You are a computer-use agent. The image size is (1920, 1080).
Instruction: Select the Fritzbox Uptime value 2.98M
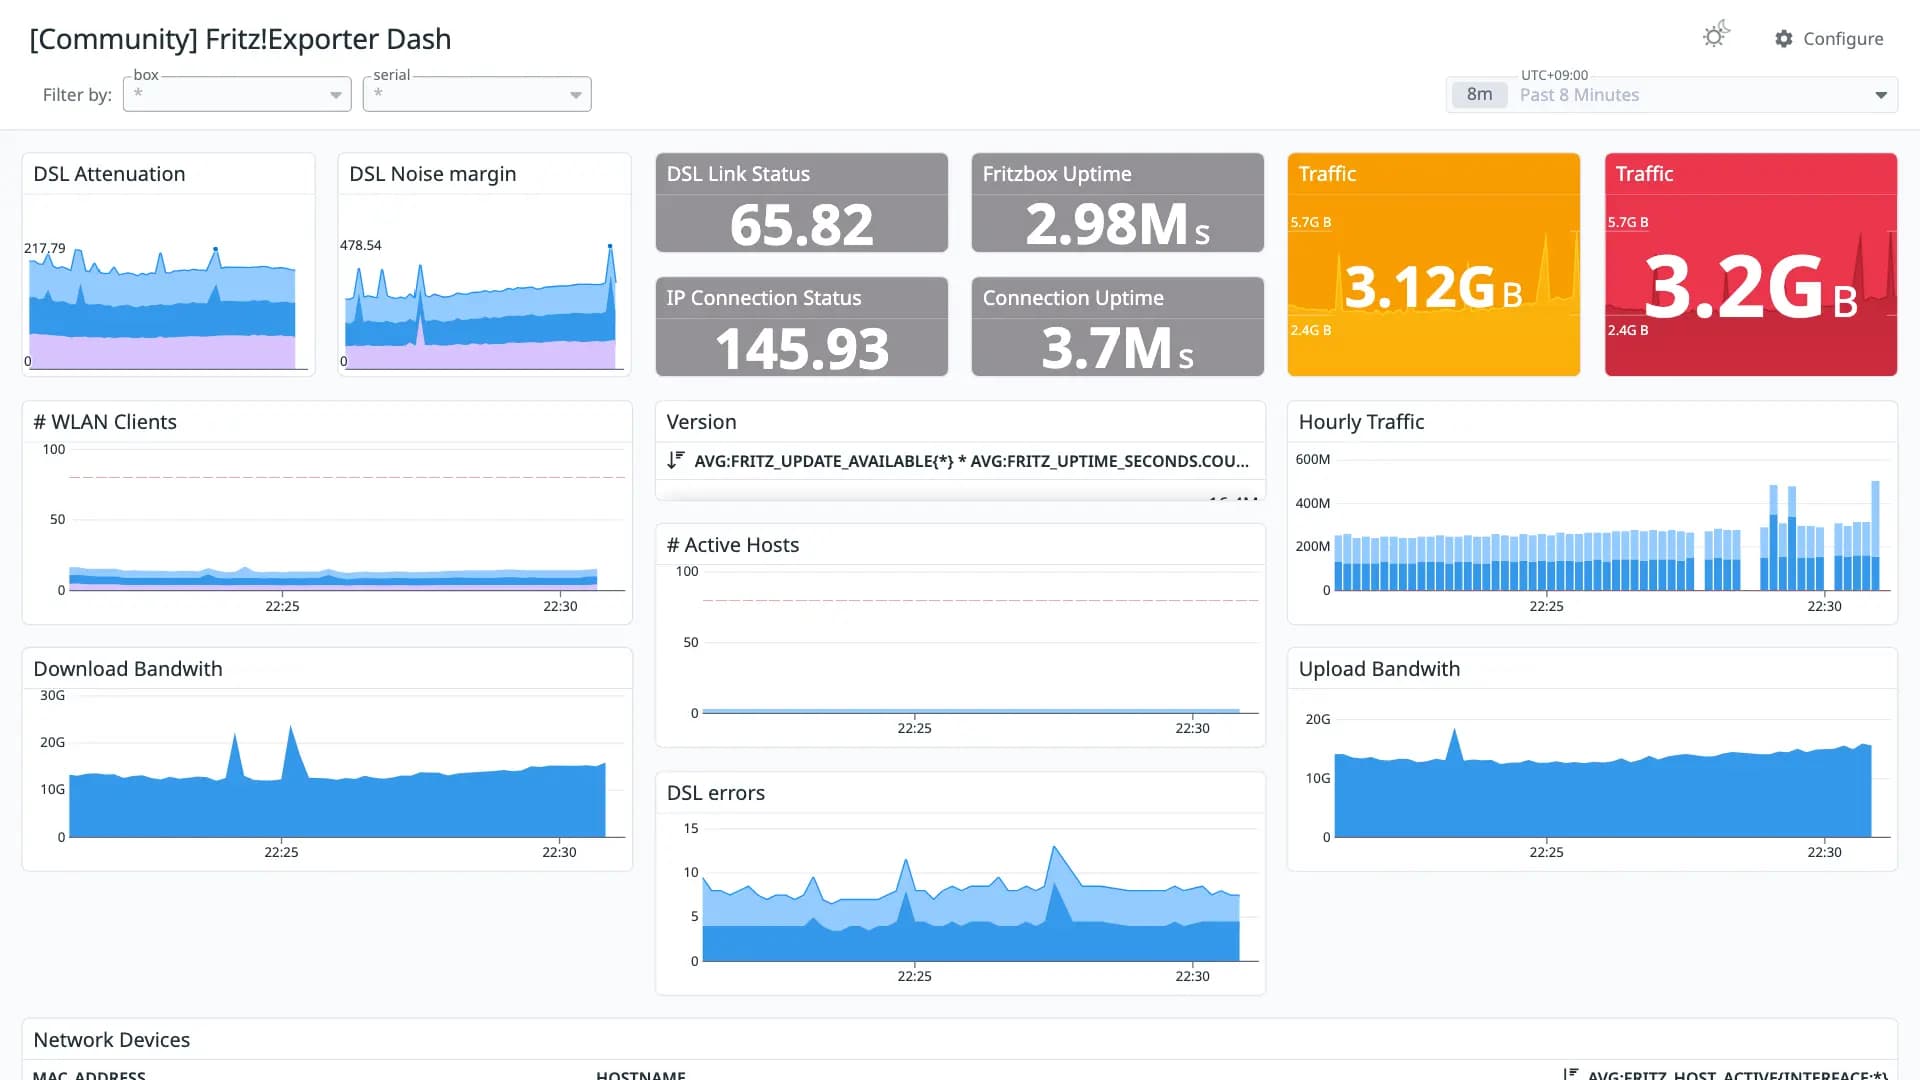[x=1117, y=224]
